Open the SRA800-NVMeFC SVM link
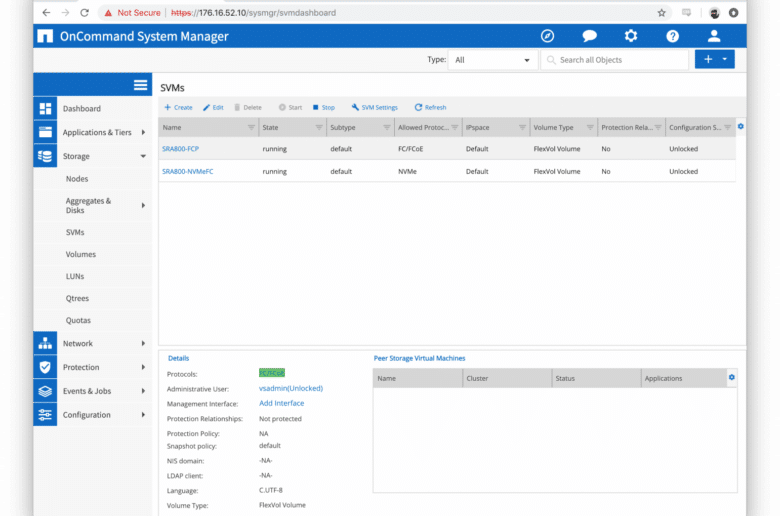 (x=188, y=171)
